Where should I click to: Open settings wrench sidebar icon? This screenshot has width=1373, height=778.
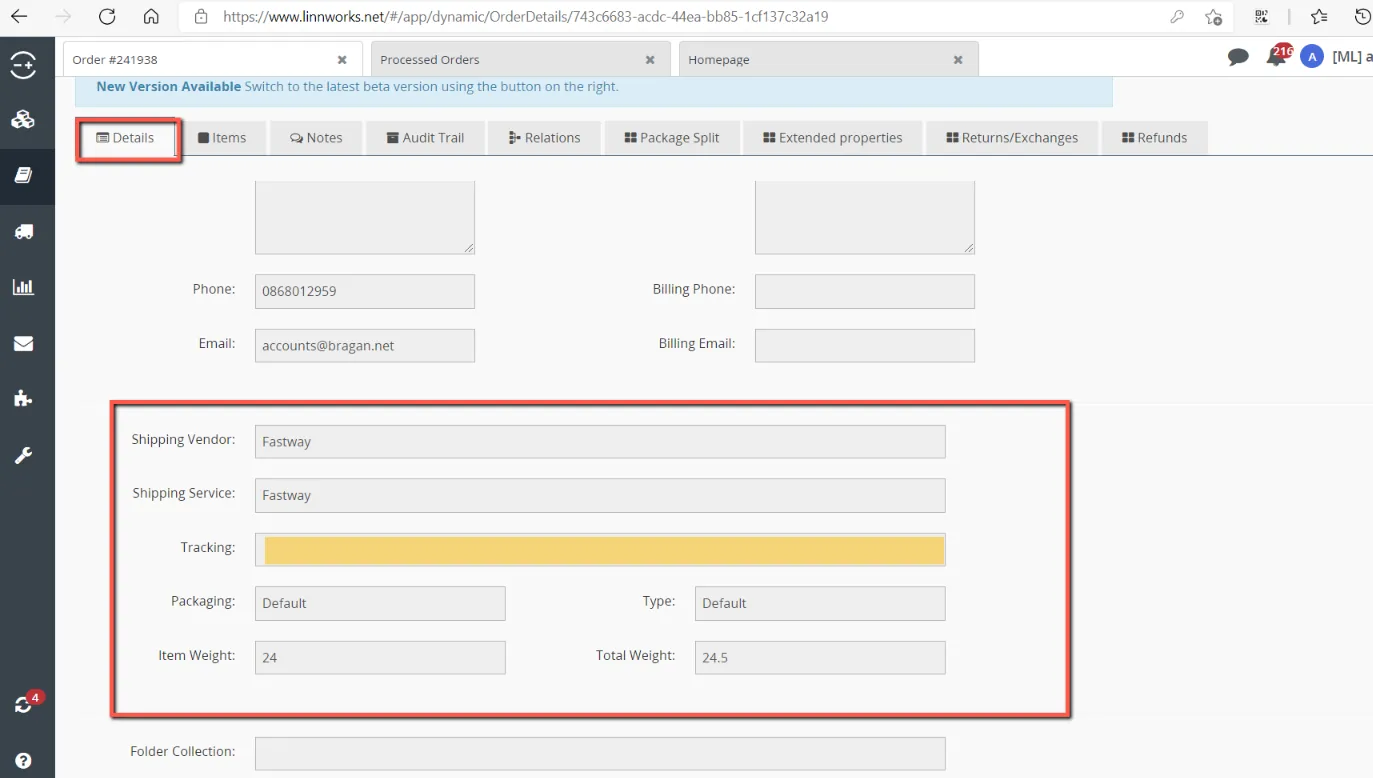click(23, 455)
